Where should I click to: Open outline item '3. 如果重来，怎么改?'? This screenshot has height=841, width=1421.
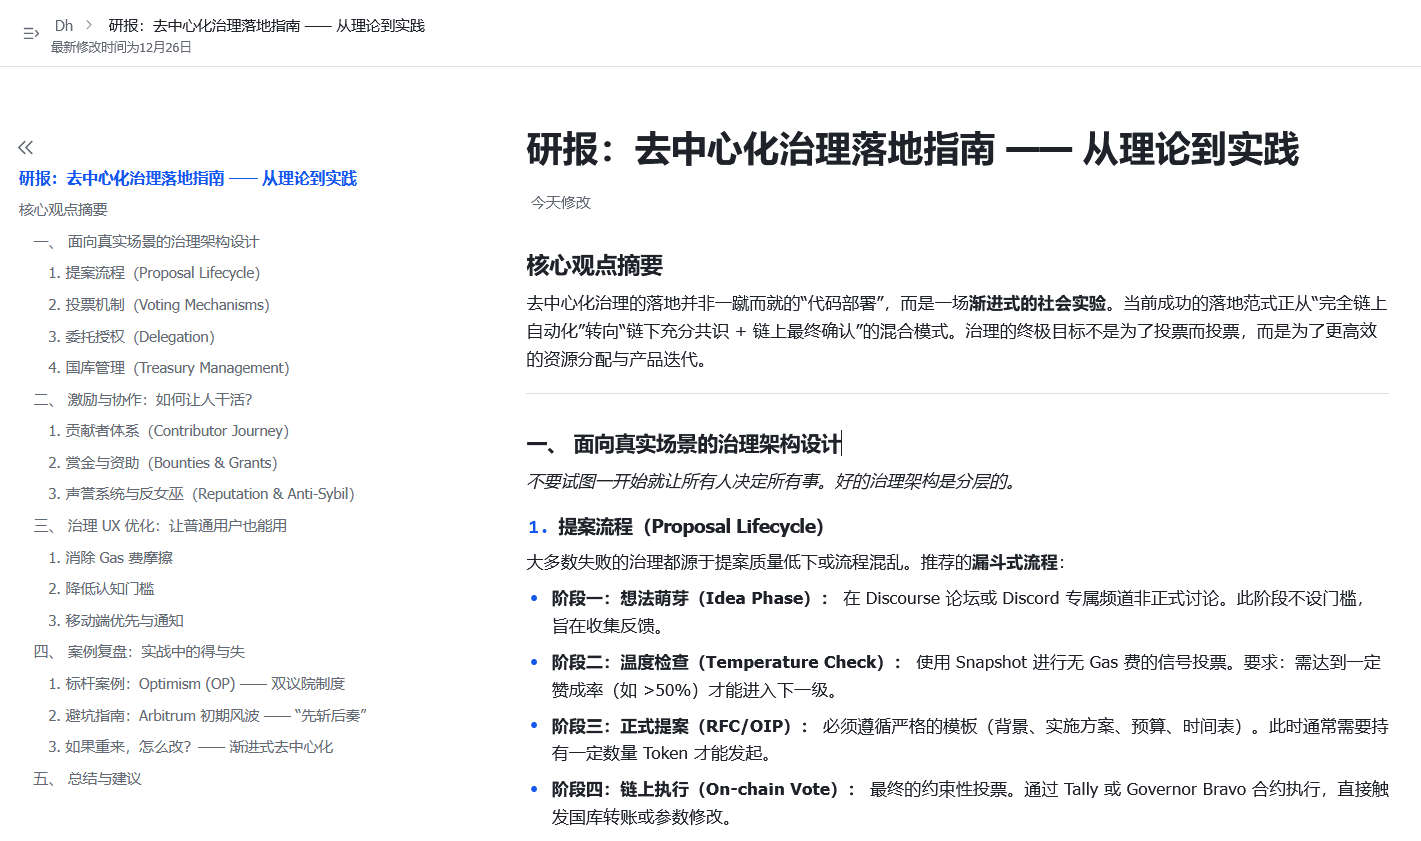pyautogui.click(x=190, y=747)
